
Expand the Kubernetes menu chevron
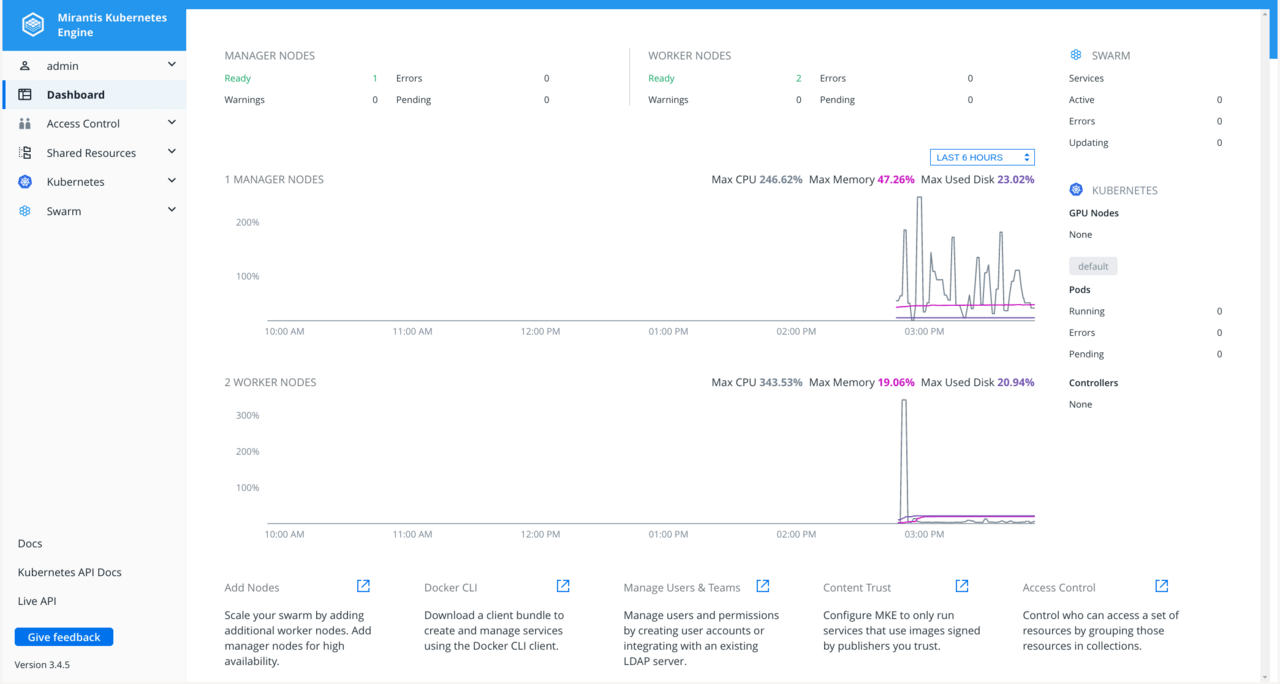pos(172,181)
